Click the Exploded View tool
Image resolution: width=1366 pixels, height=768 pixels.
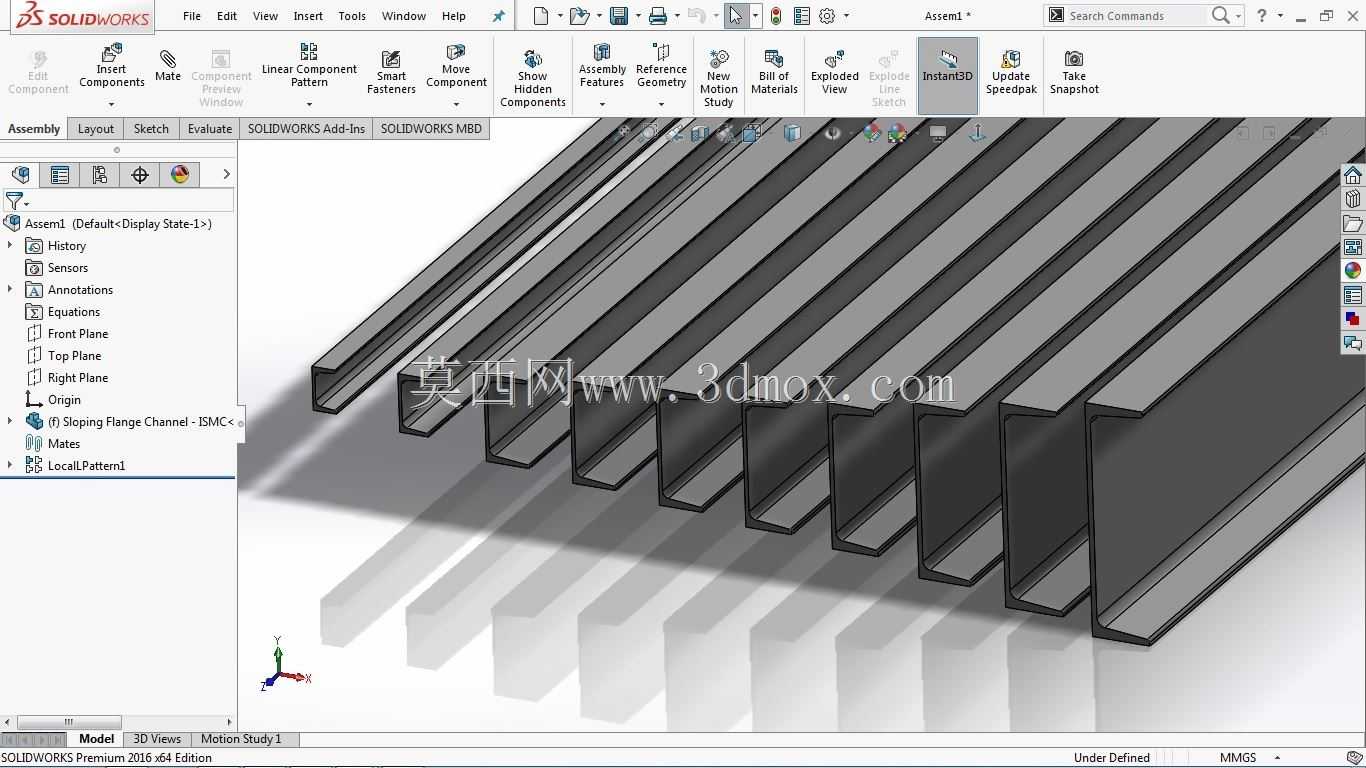point(835,72)
